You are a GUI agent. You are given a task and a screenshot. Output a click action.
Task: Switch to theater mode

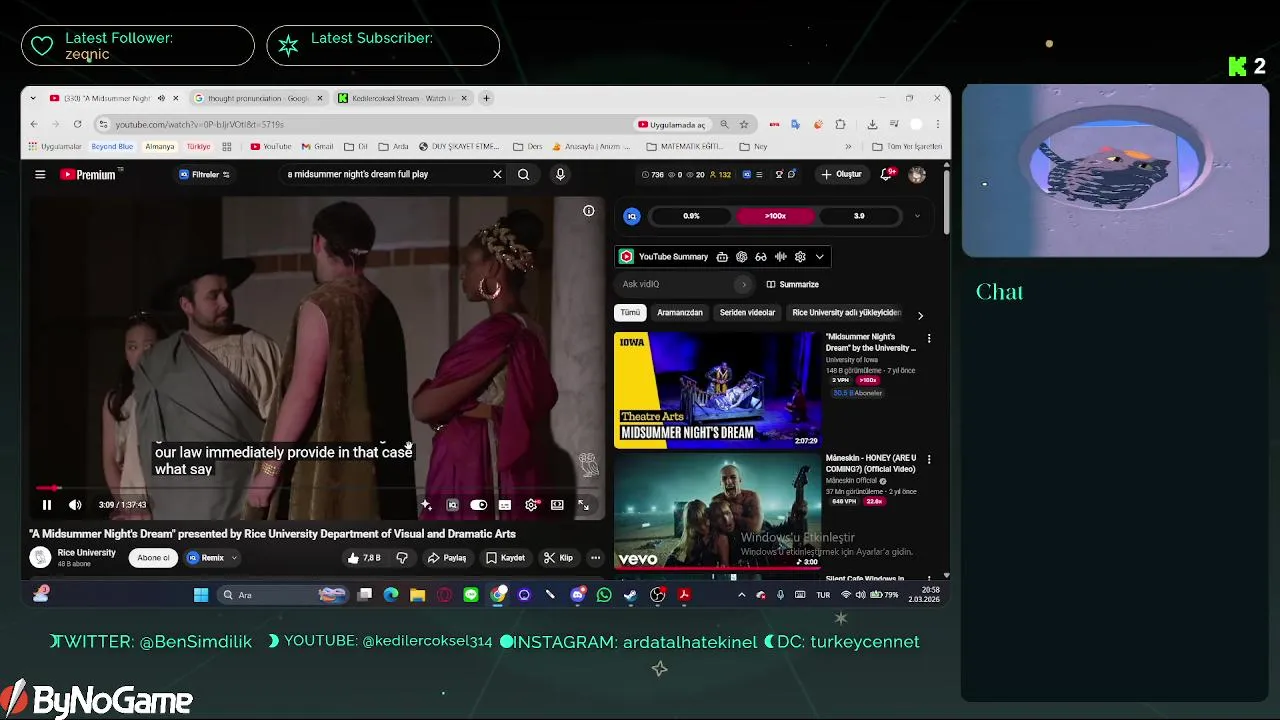click(x=557, y=505)
